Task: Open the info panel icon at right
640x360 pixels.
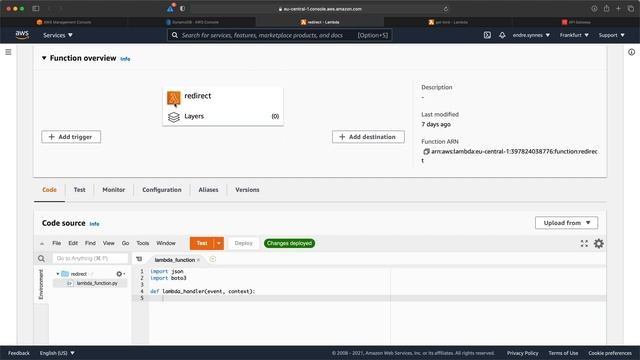Action: pyautogui.click(x=631, y=52)
